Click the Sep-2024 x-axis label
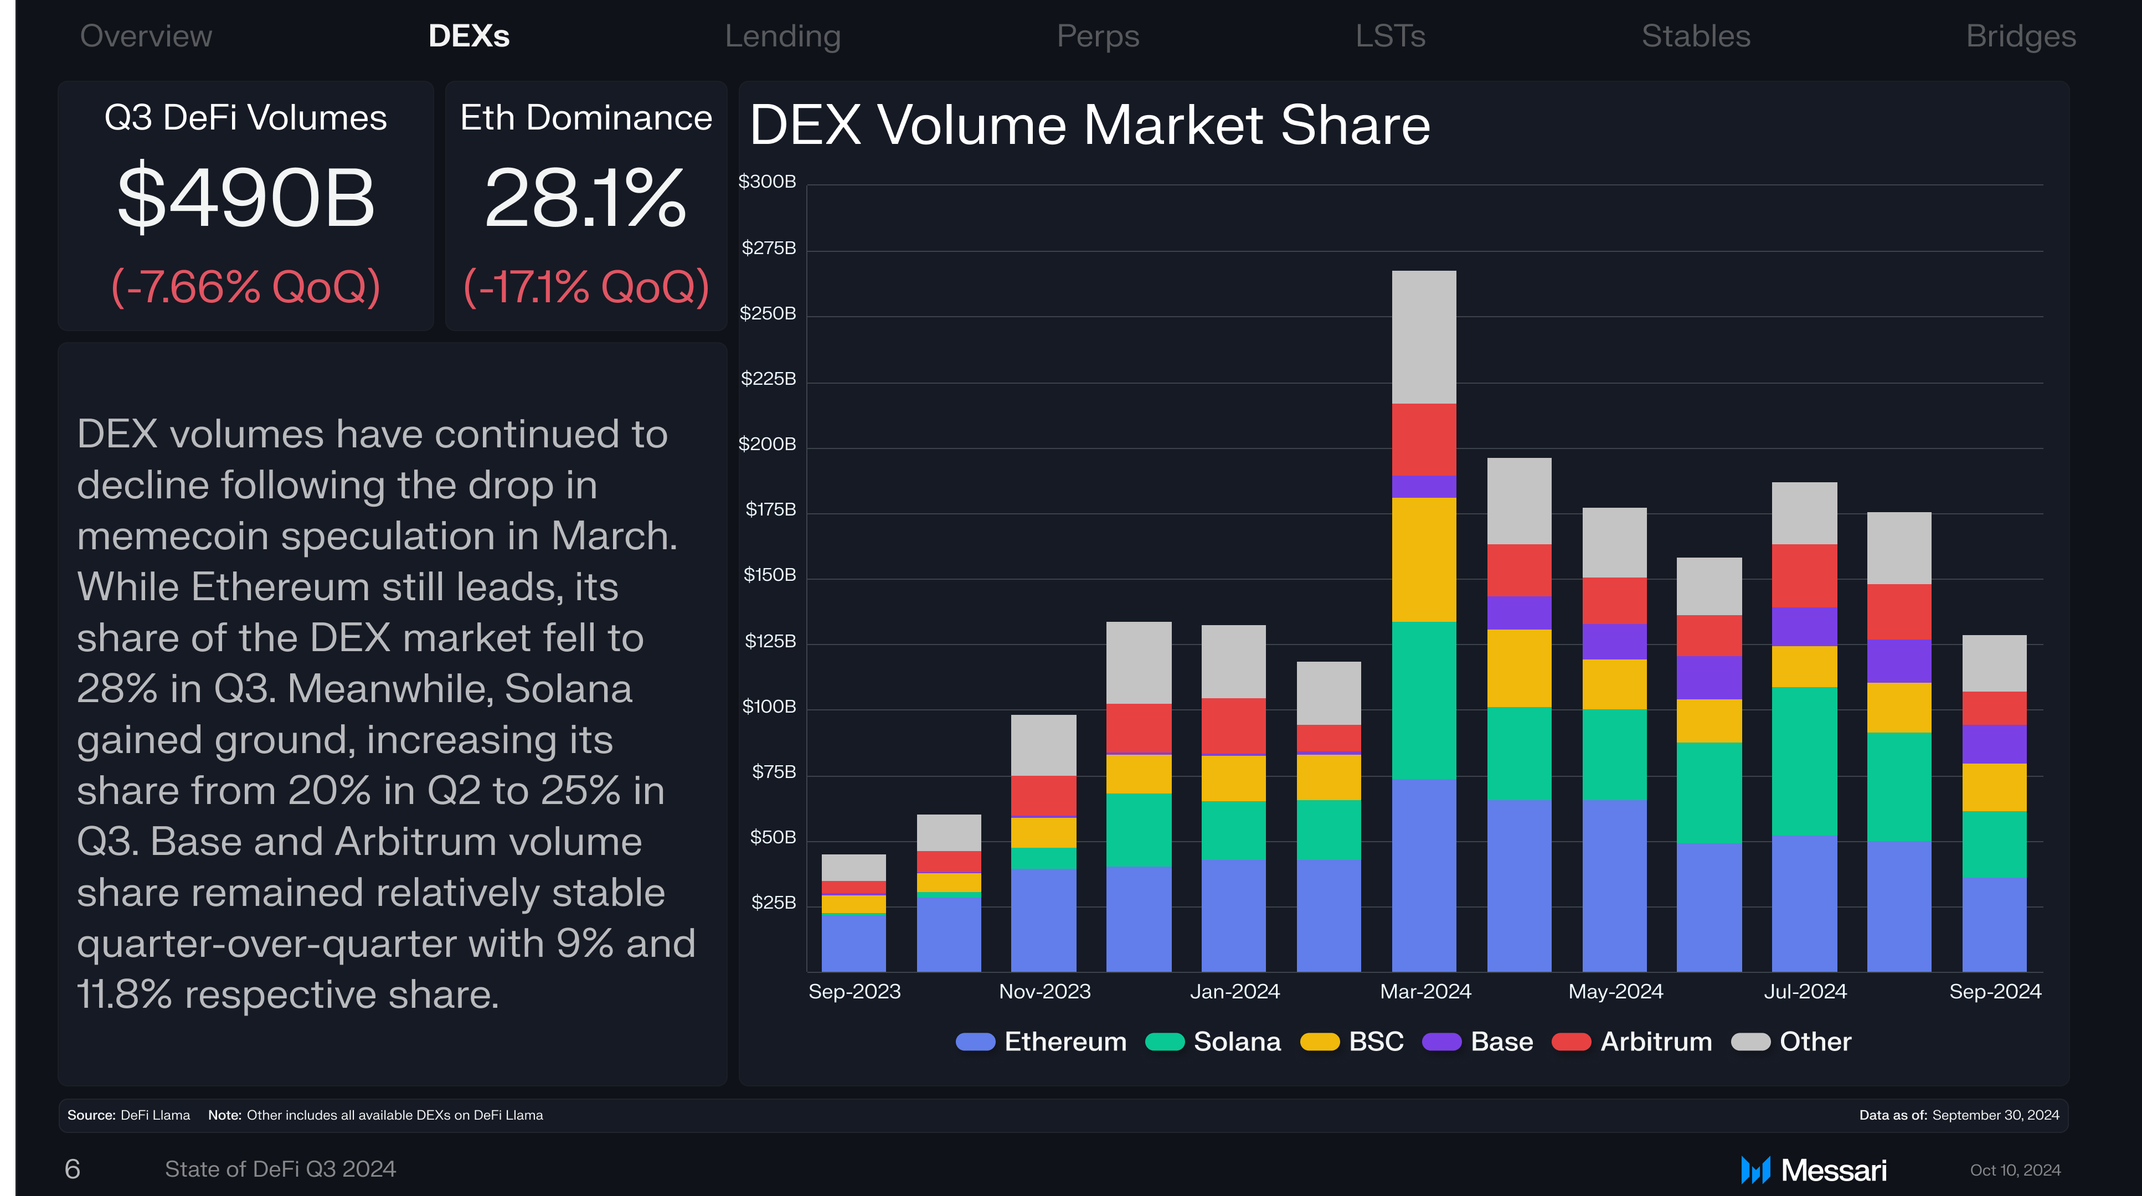Screen dimensions: 2142x1196 point(1996,991)
